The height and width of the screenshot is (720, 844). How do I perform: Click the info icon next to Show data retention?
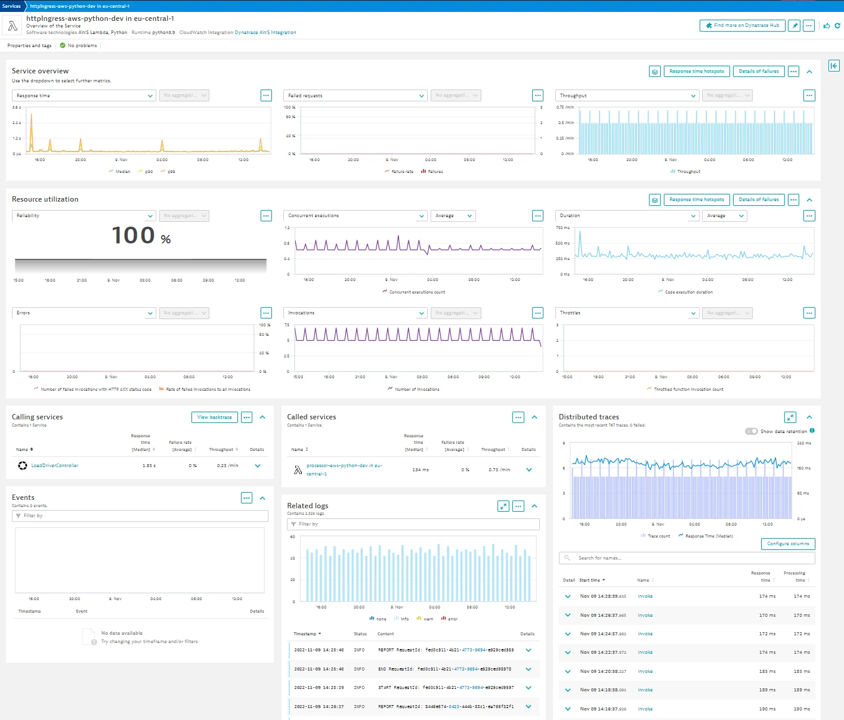tap(811, 430)
